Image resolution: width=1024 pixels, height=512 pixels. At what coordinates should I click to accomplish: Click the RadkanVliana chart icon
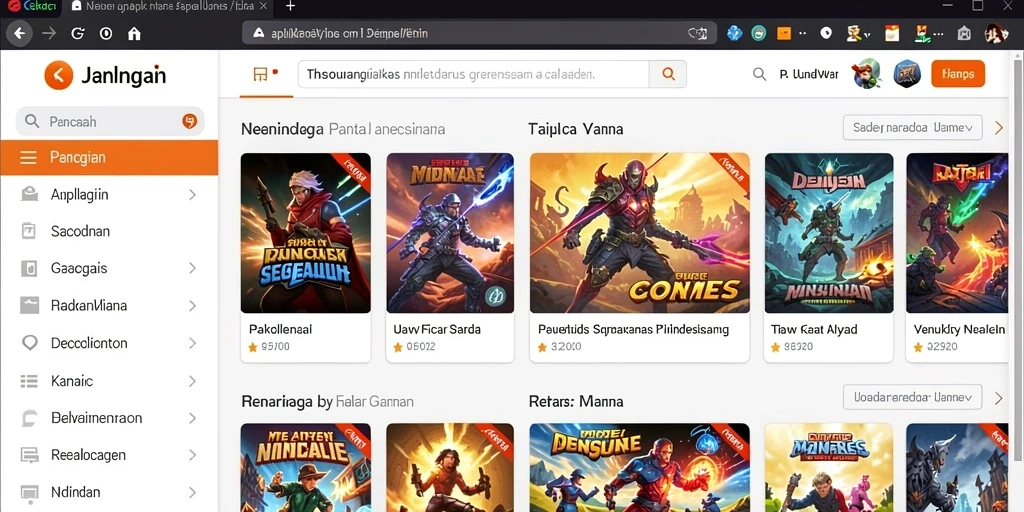pos(29,306)
